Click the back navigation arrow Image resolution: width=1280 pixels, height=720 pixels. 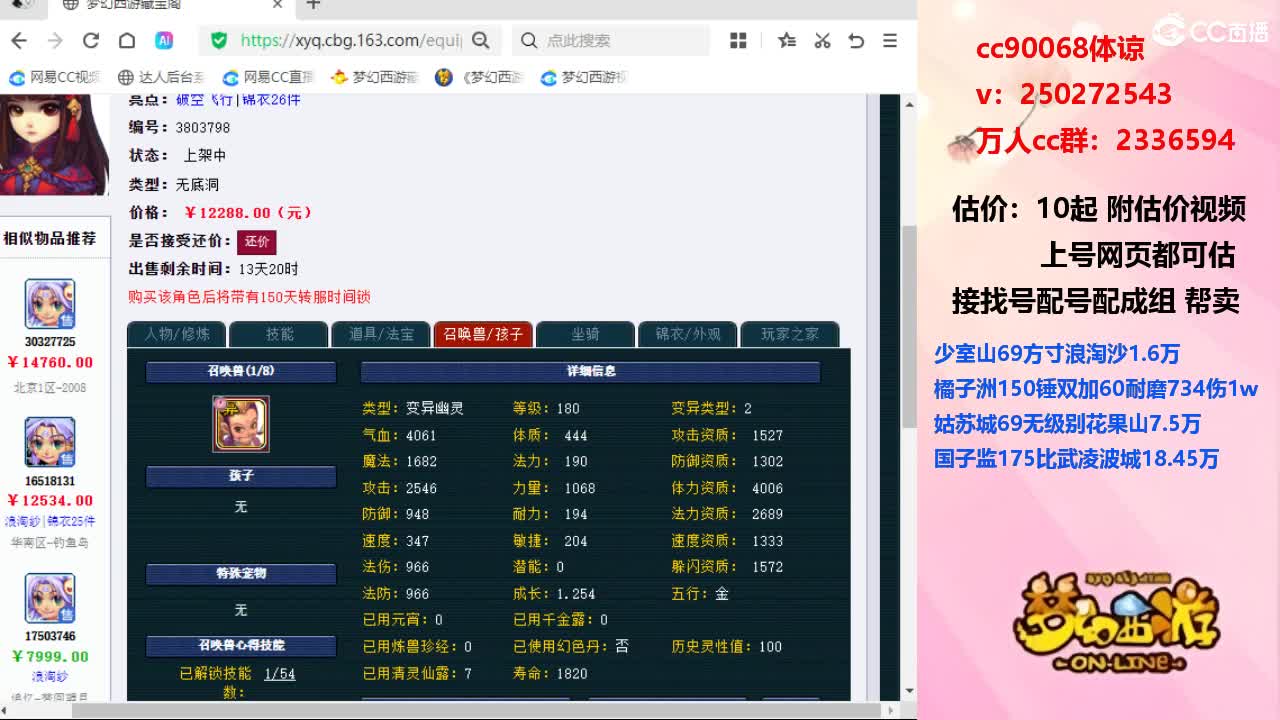pos(18,41)
